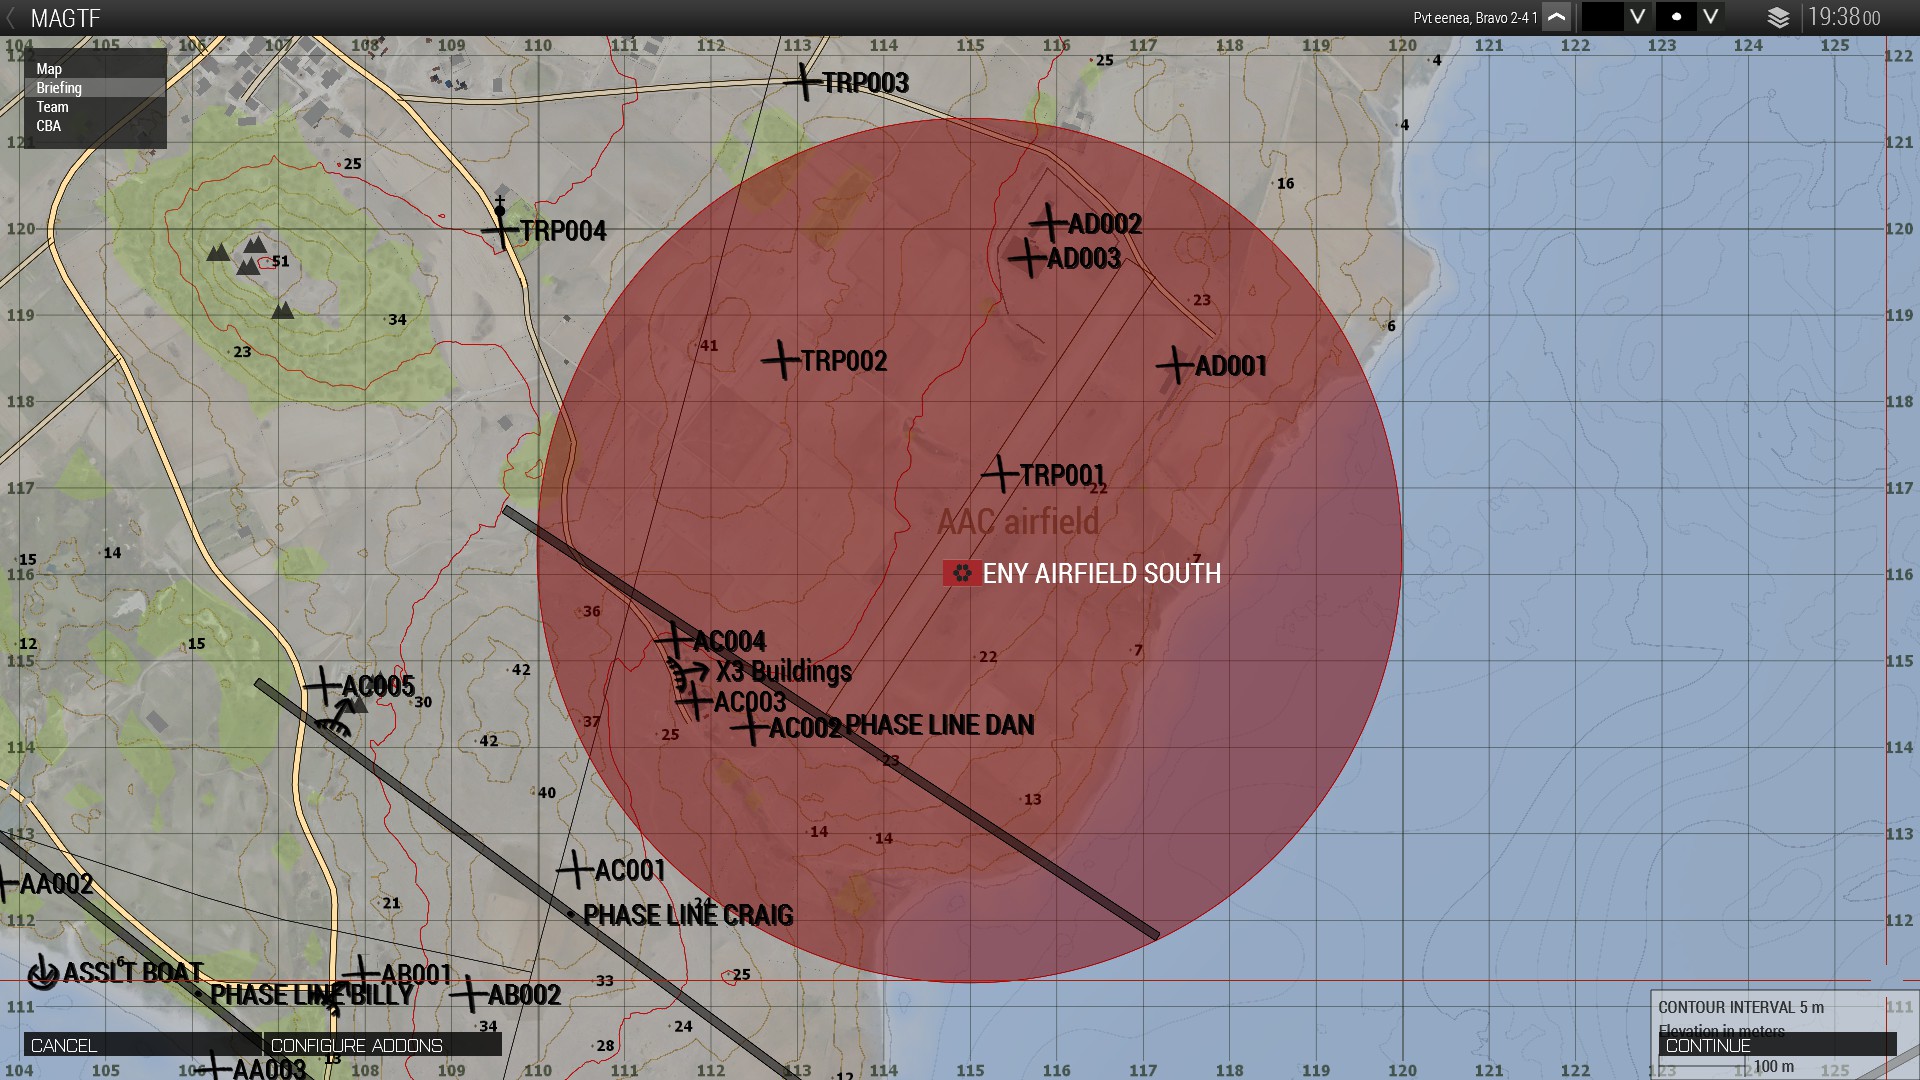Collapse the player name panel chevron

click(1556, 17)
